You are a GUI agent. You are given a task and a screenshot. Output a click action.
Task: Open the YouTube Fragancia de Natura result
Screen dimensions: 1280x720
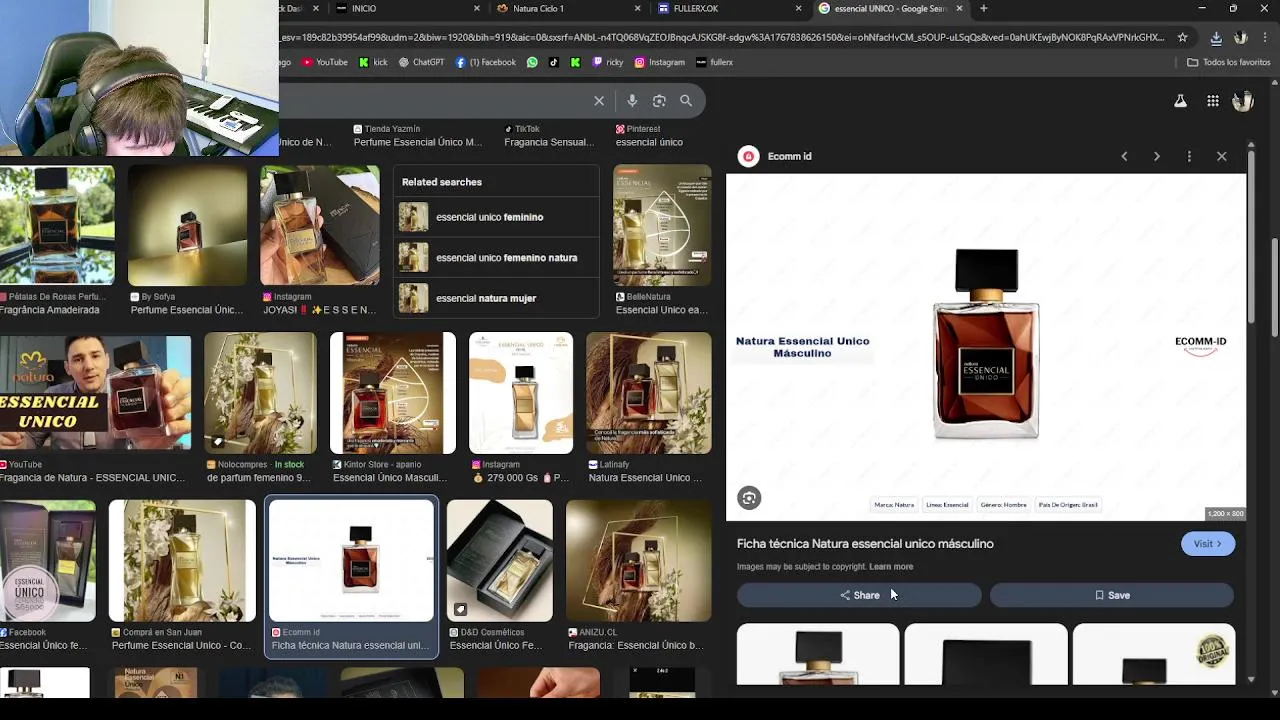click(95, 394)
